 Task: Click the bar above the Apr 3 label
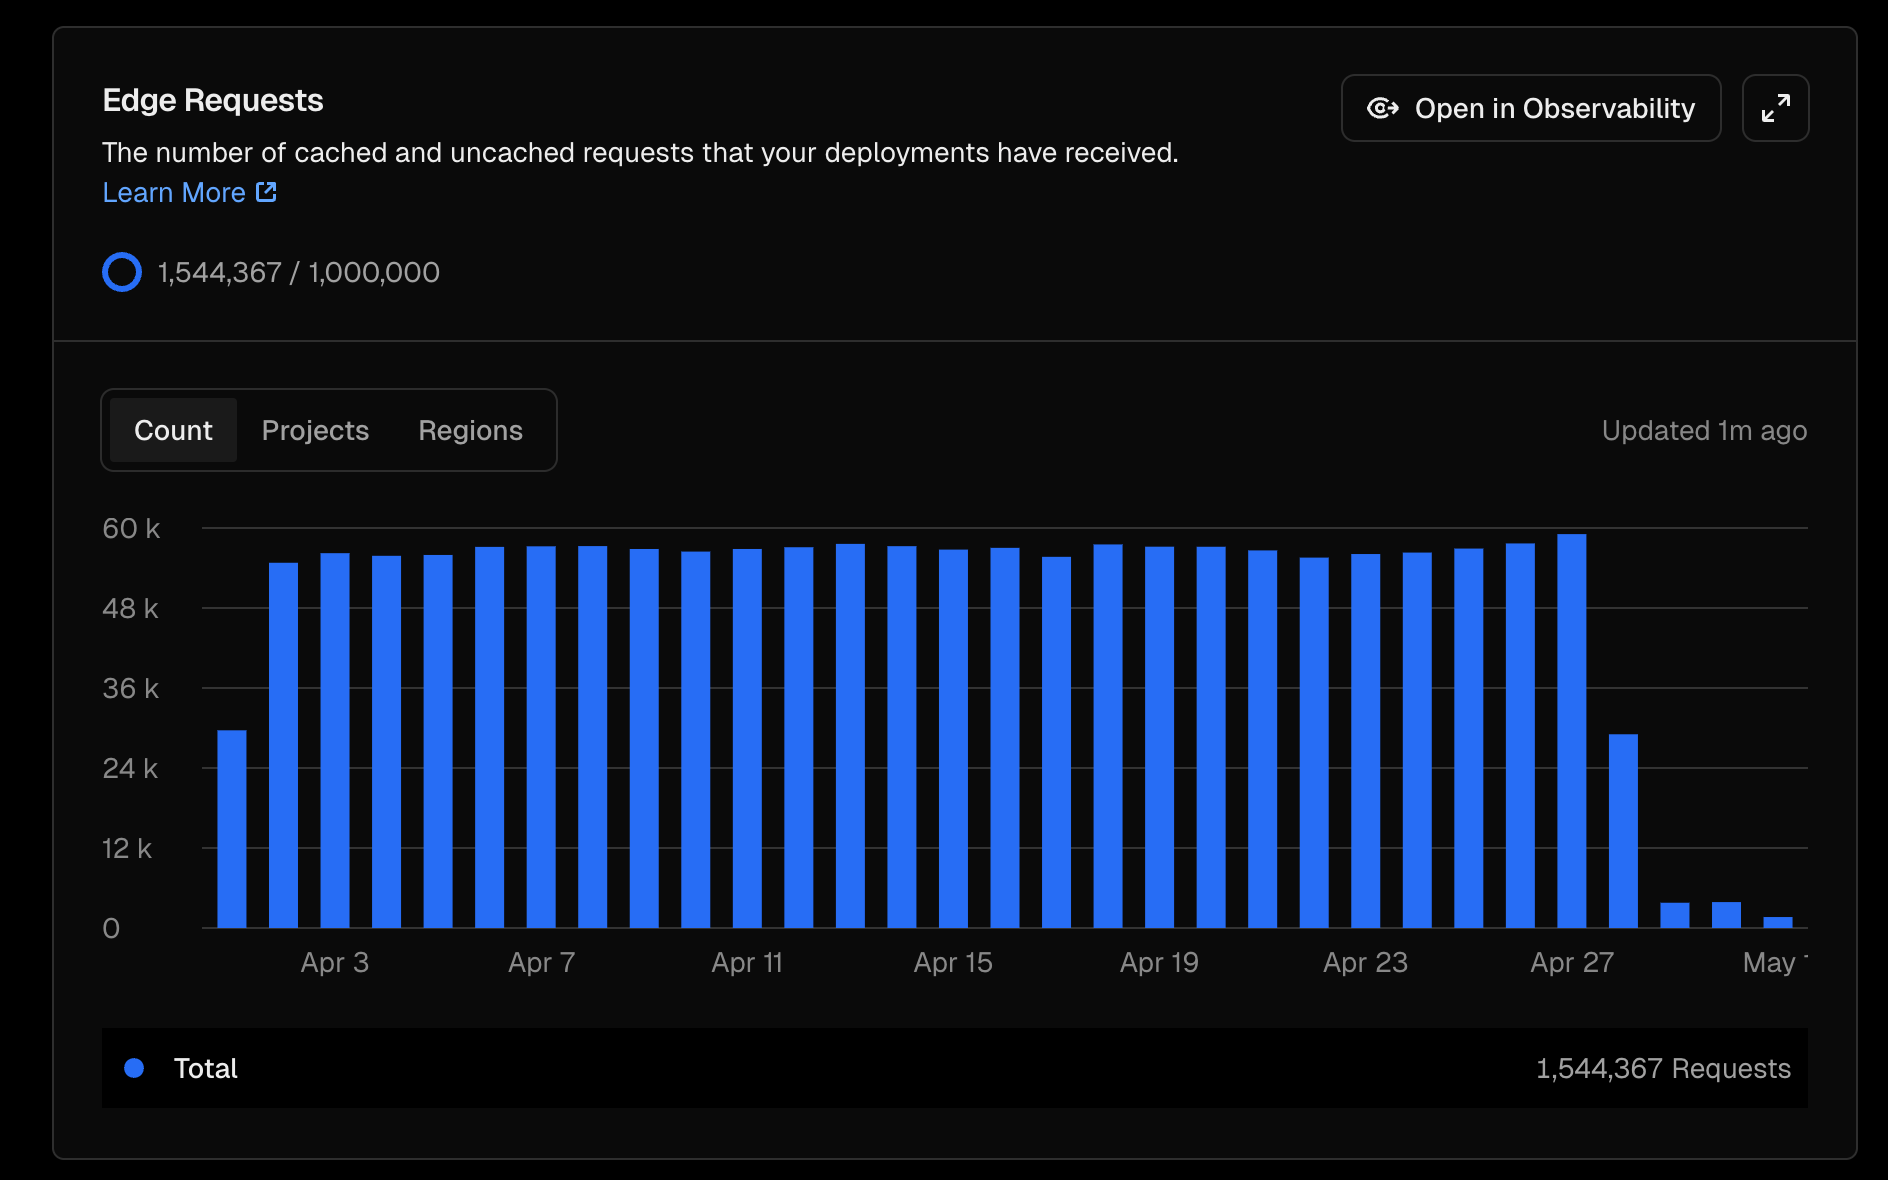[335, 740]
